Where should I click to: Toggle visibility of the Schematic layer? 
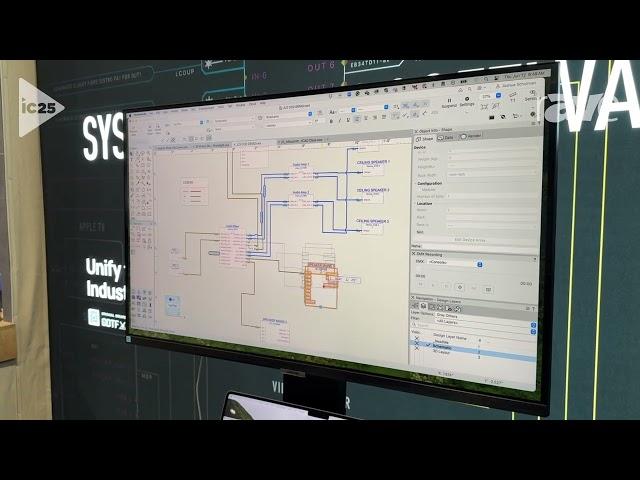(416, 344)
